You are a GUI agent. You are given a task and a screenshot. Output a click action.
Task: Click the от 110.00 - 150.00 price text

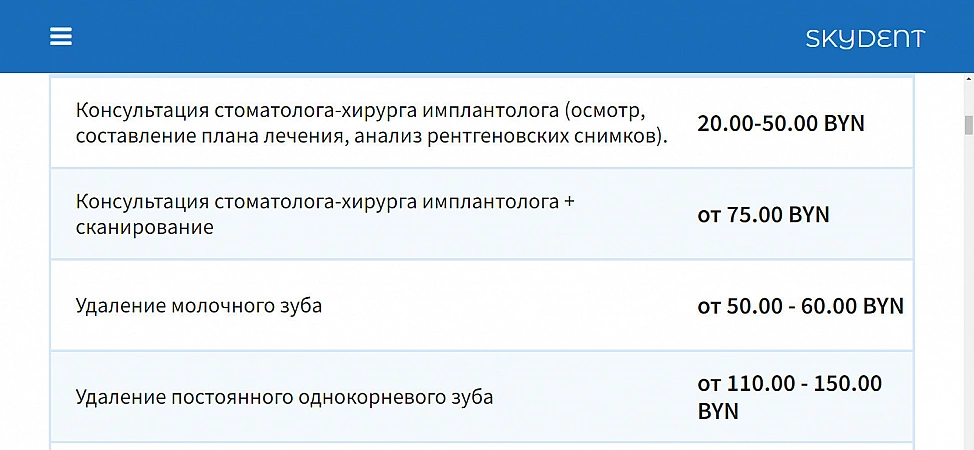point(790,383)
